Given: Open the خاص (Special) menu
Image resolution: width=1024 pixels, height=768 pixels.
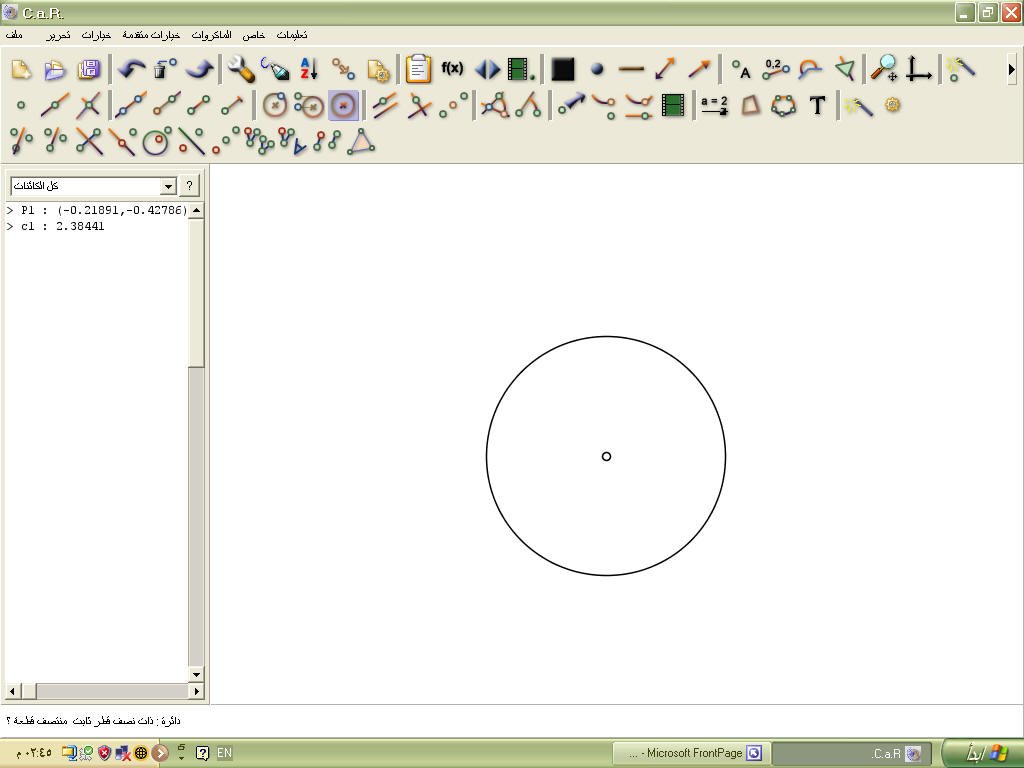Looking at the screenshot, I should tap(253, 35).
